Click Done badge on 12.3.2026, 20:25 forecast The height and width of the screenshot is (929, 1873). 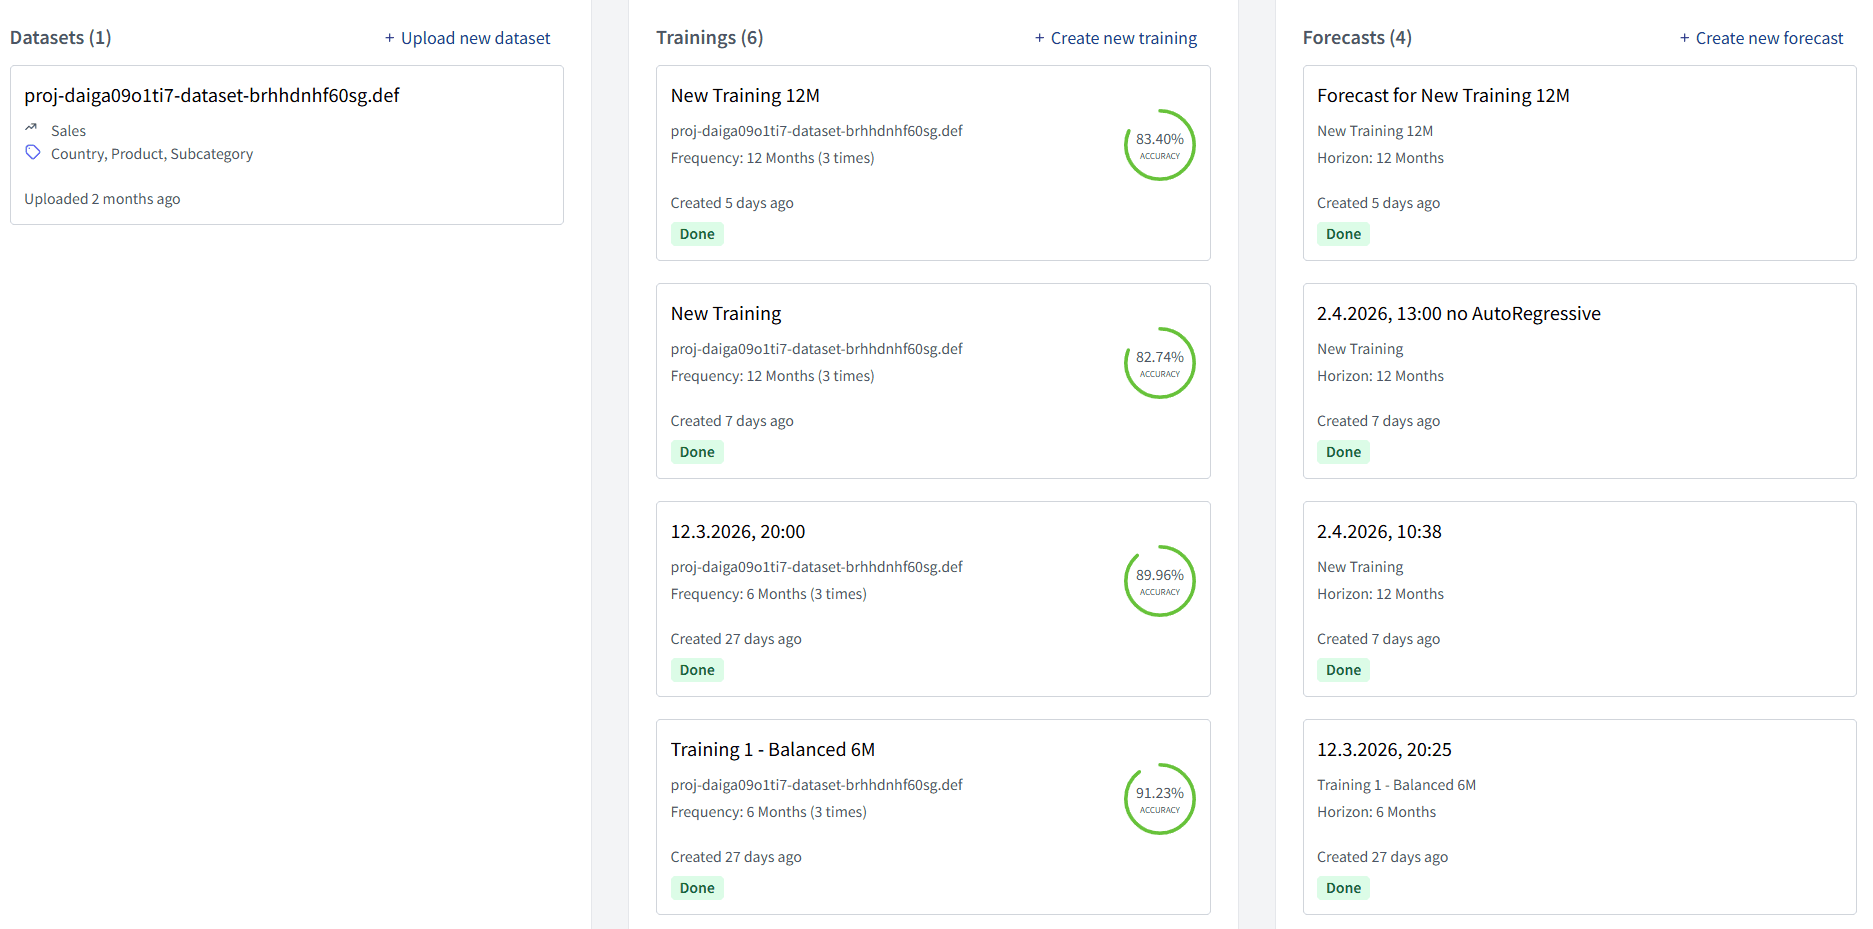[x=1343, y=888]
